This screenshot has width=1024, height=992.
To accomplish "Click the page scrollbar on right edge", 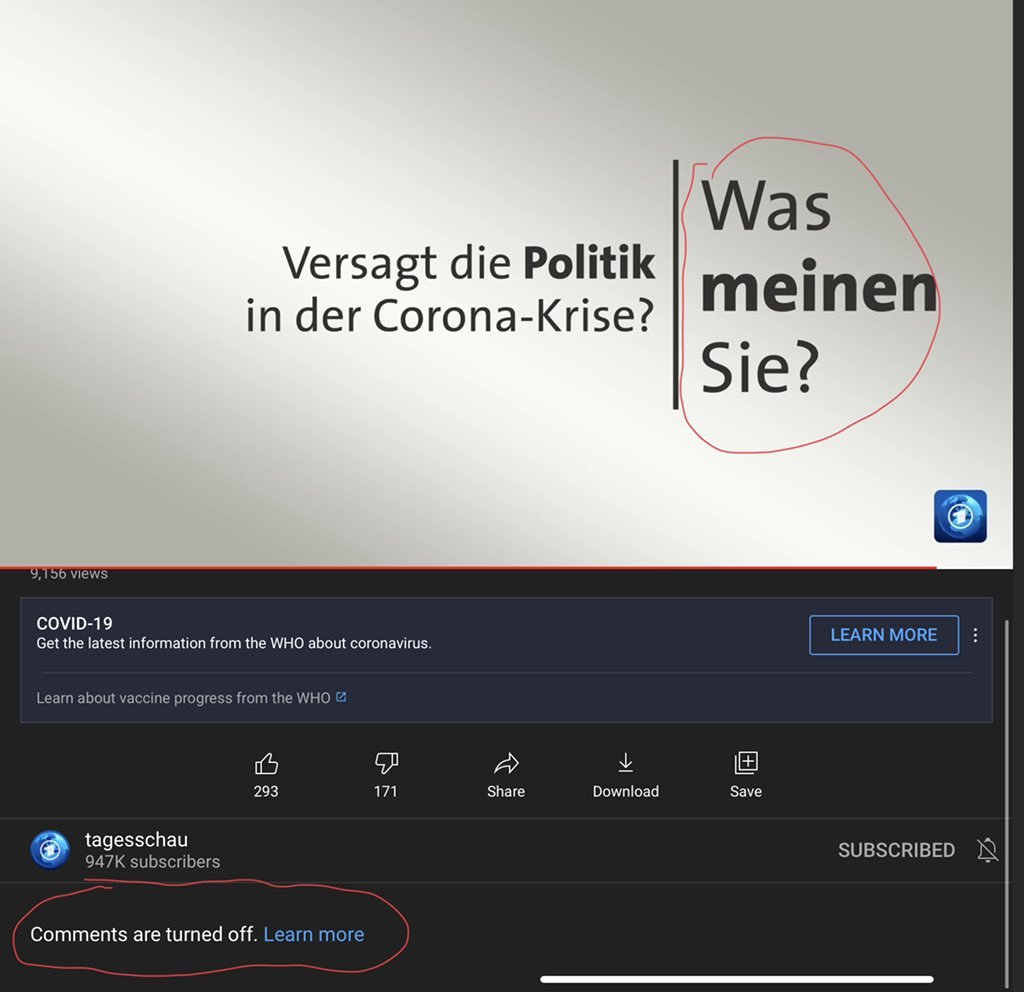I will (x=1006, y=803).
